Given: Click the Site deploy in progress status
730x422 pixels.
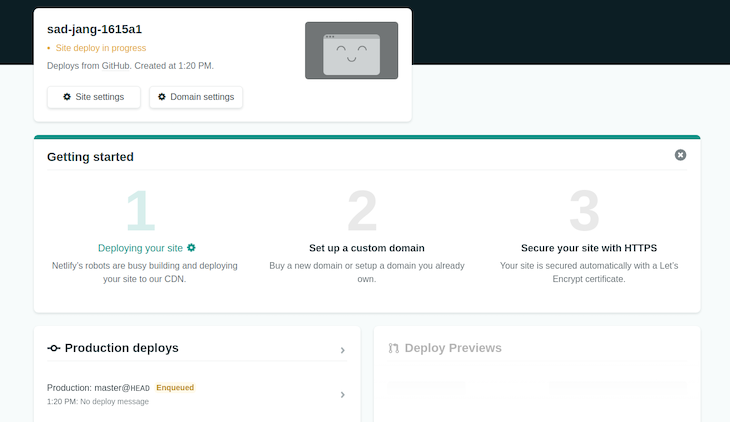Looking at the screenshot, I should 100,48.
